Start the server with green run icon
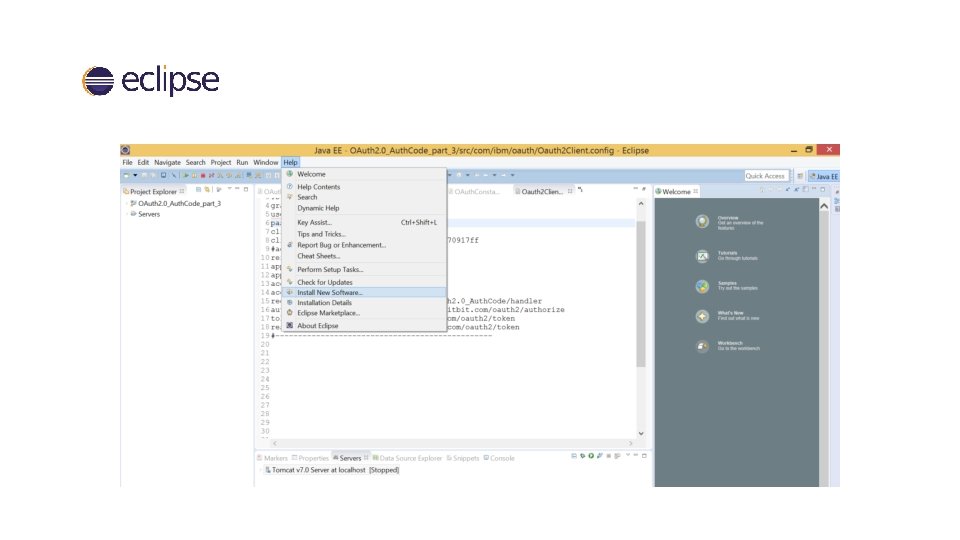The height and width of the screenshot is (540, 960). [591, 456]
